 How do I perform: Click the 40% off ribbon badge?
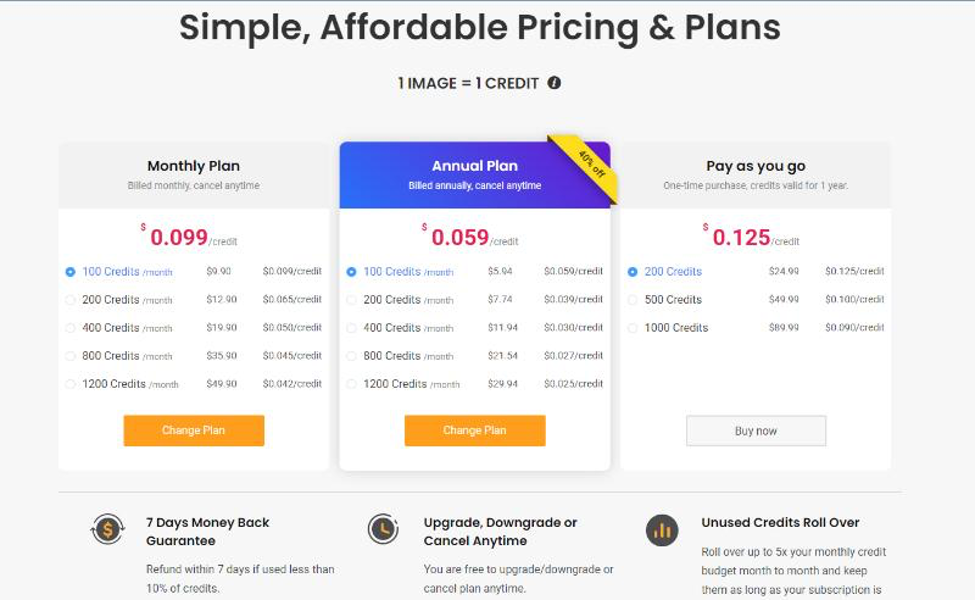589,165
